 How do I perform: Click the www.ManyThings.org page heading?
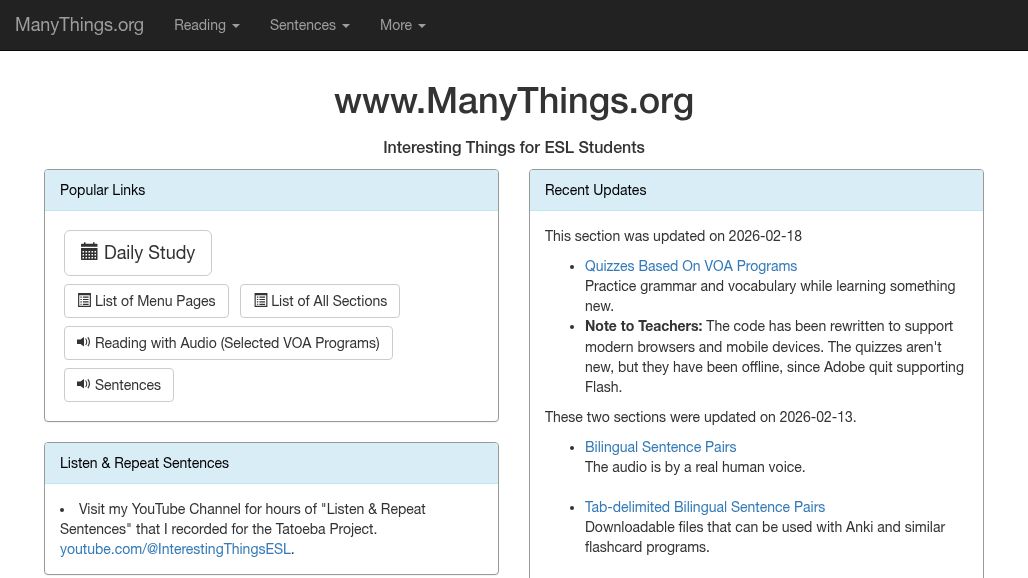(513, 101)
